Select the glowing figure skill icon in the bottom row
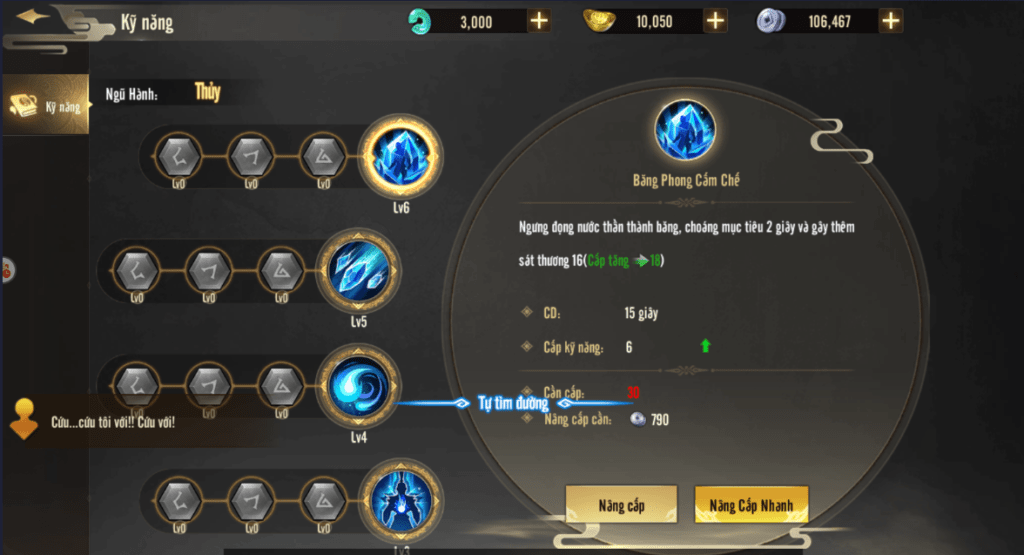 pos(400,501)
